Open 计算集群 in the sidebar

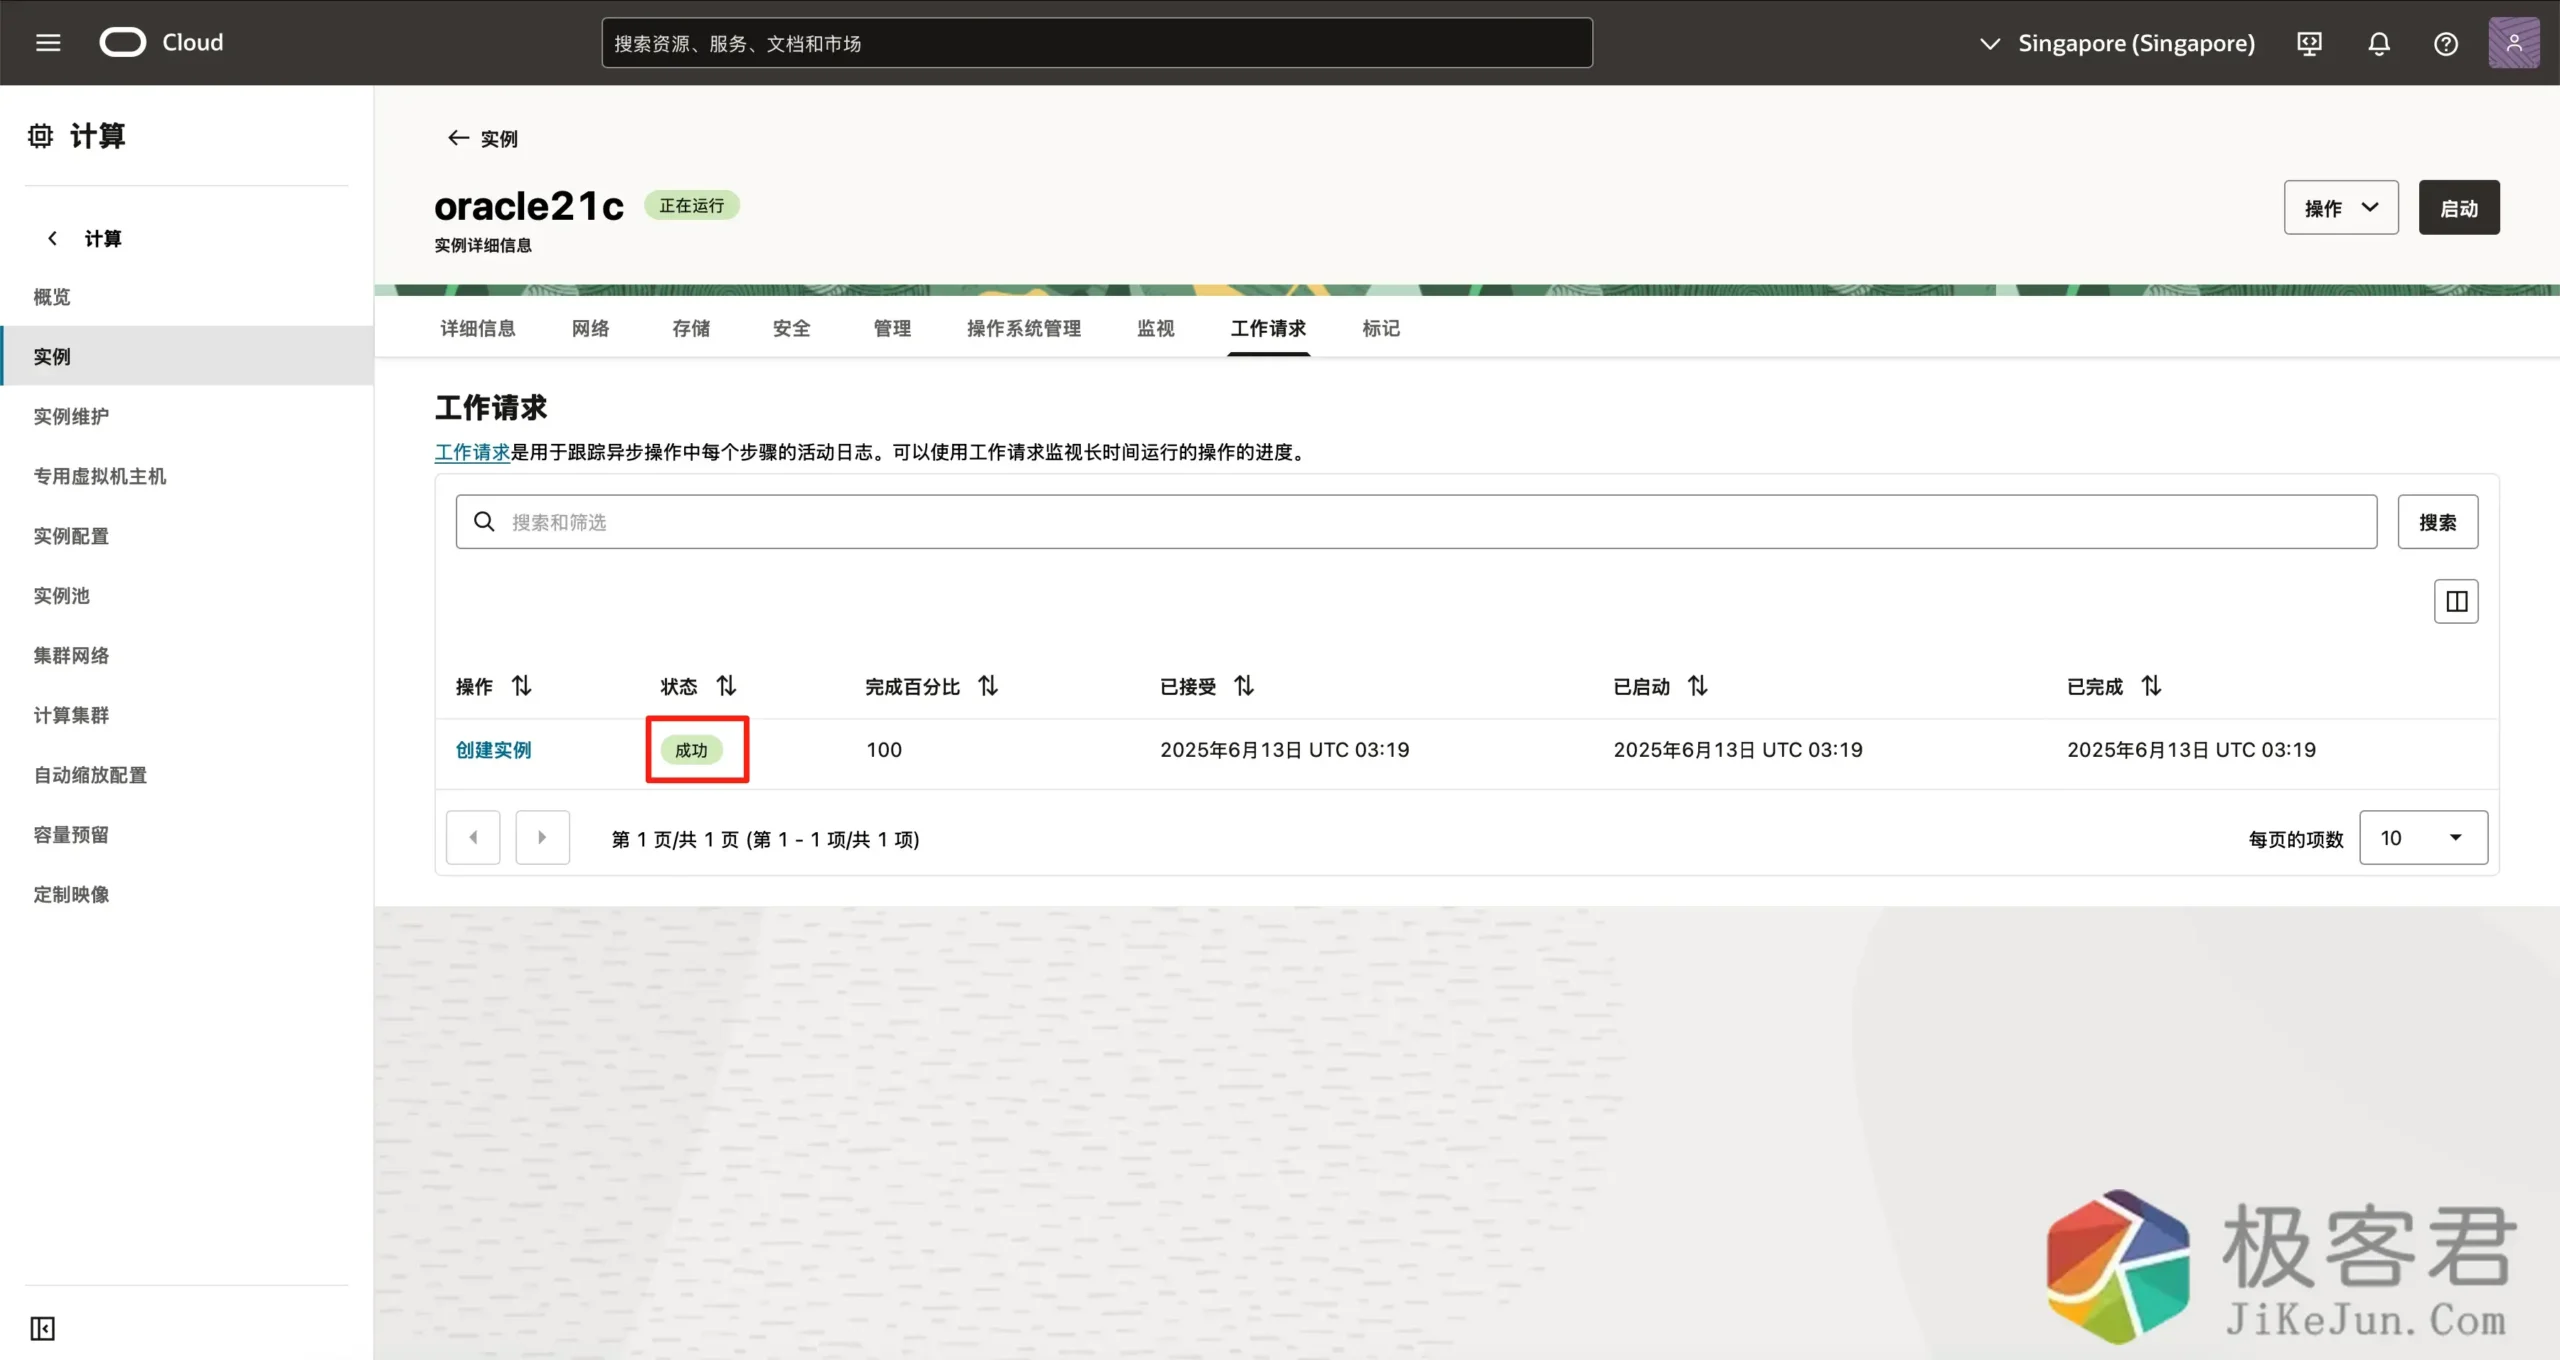point(187,715)
